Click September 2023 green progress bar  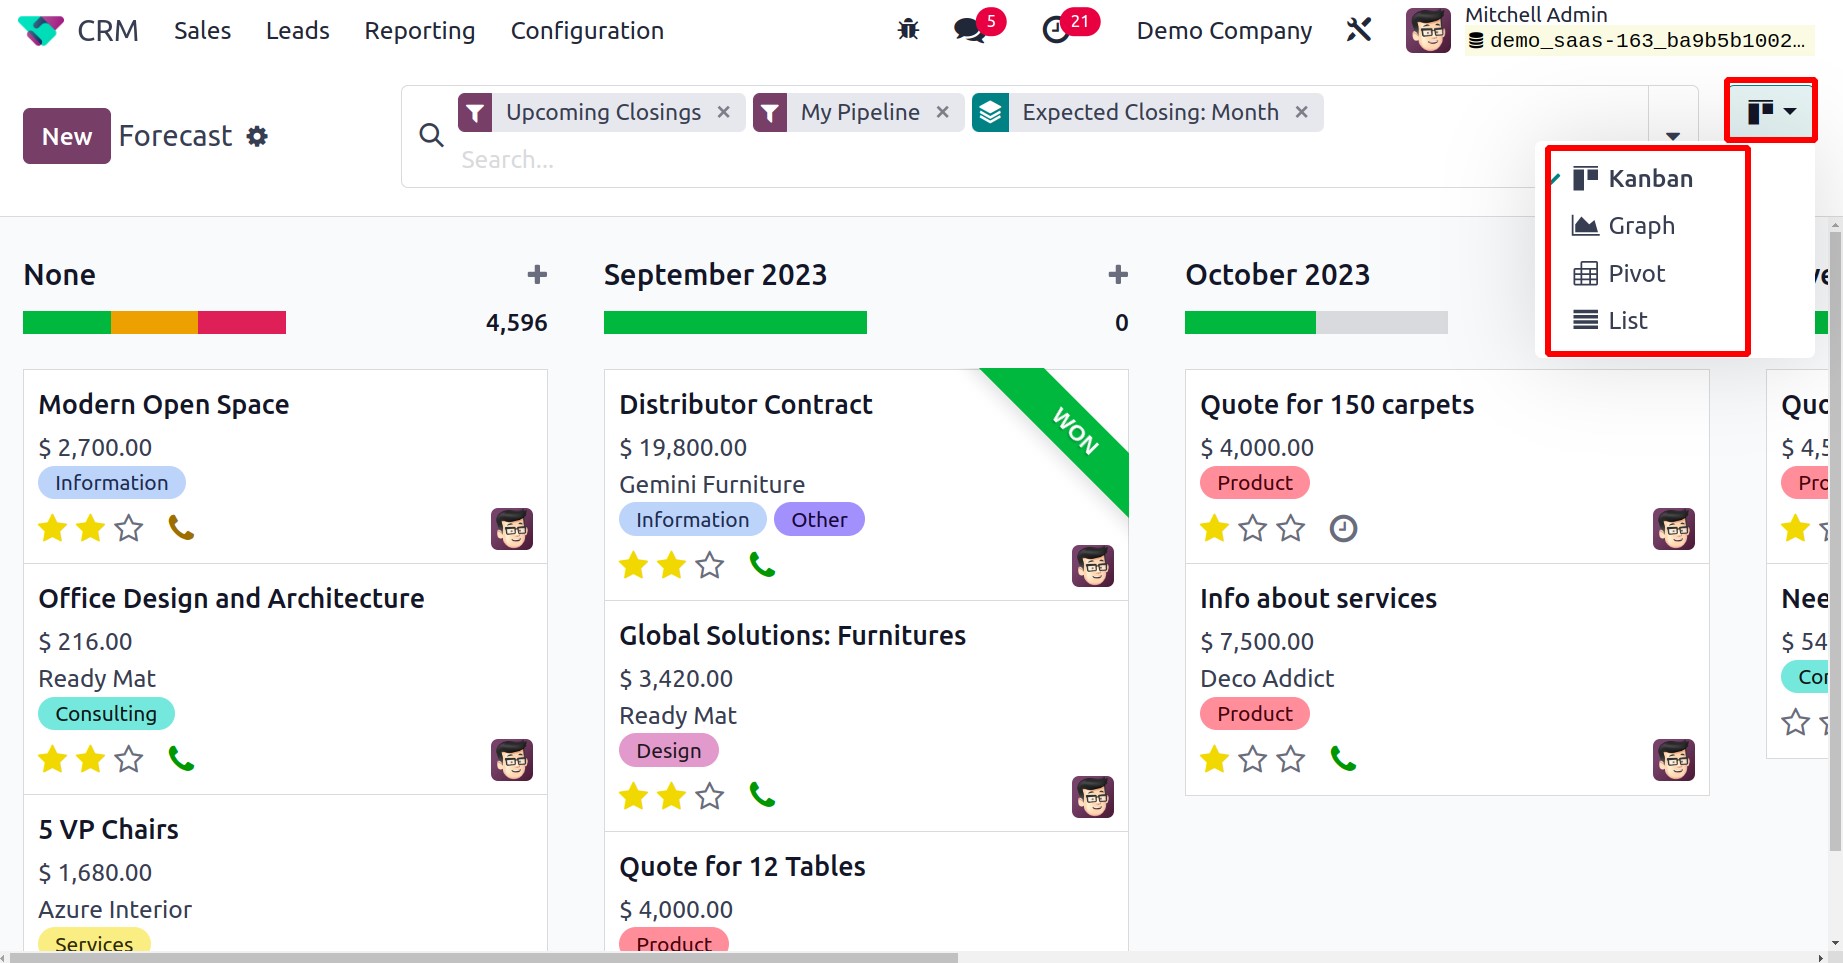coord(735,323)
